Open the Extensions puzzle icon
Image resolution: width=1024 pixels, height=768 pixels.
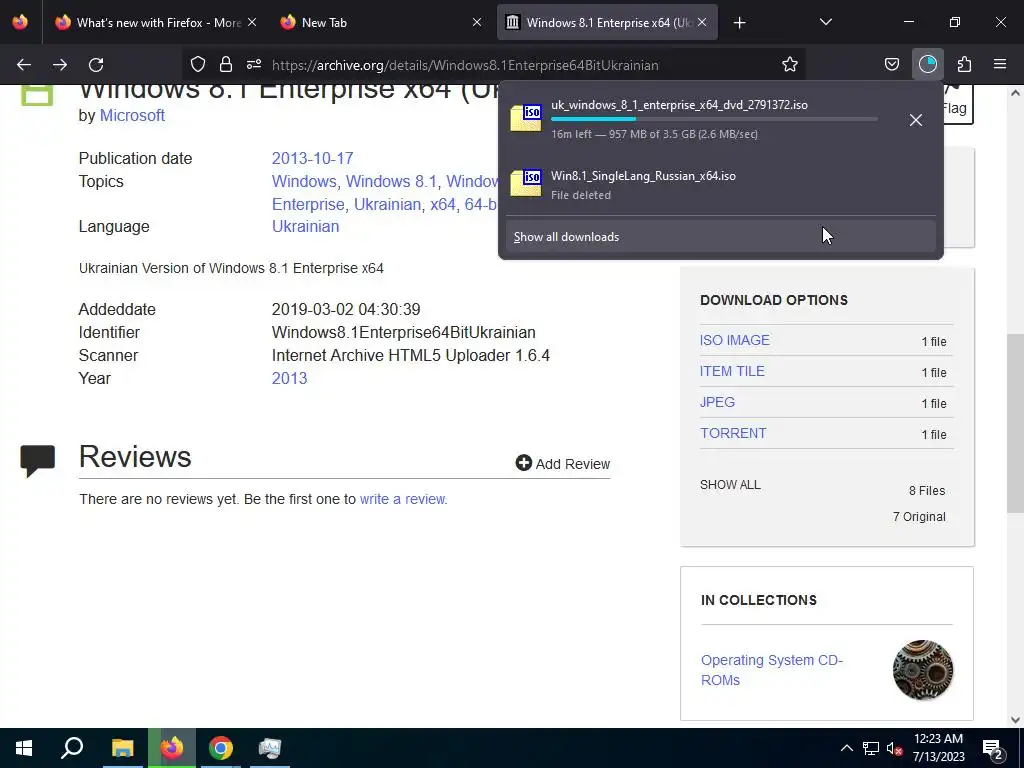click(x=964, y=65)
